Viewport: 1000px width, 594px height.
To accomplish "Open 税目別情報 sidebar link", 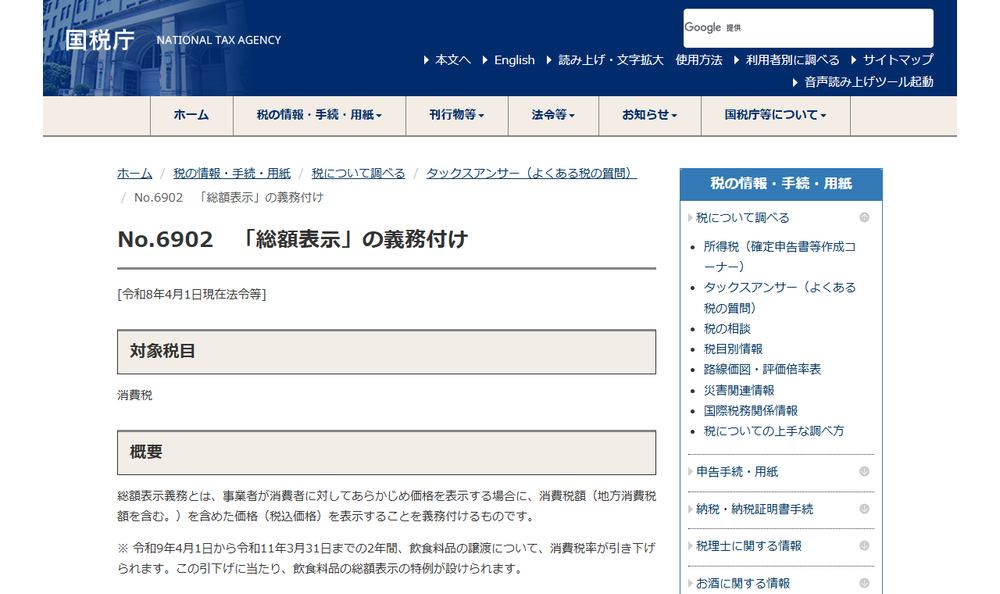I will [x=733, y=349].
